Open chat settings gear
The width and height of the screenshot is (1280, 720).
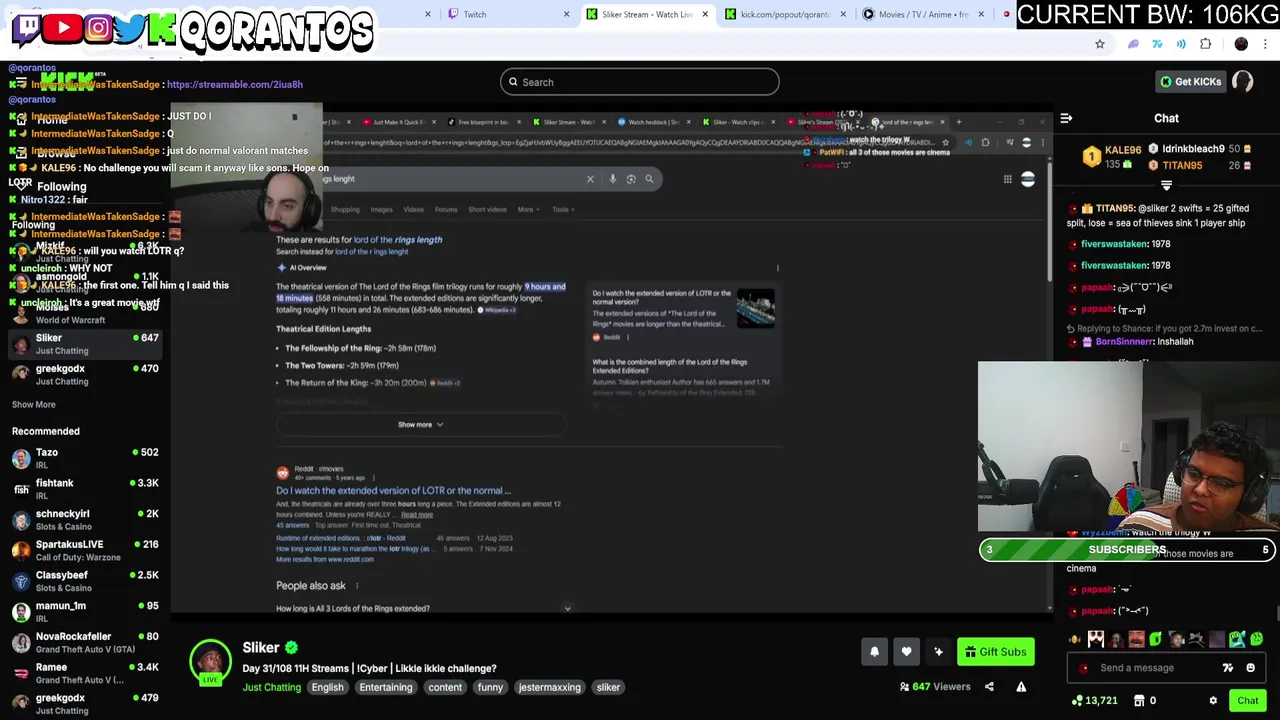(x=1213, y=701)
